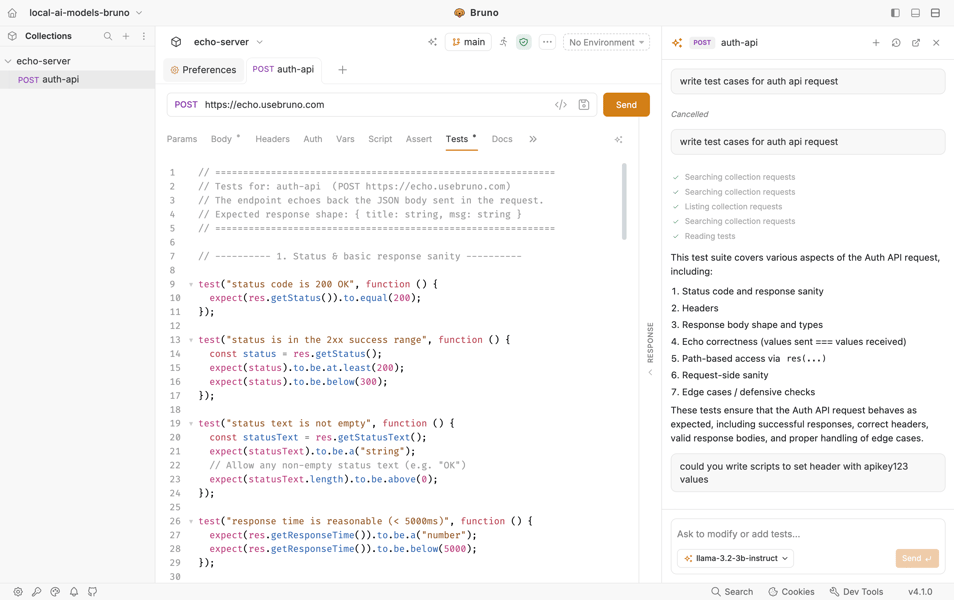The width and height of the screenshot is (954, 600).
Task: Open the main git branch button
Action: (x=468, y=42)
